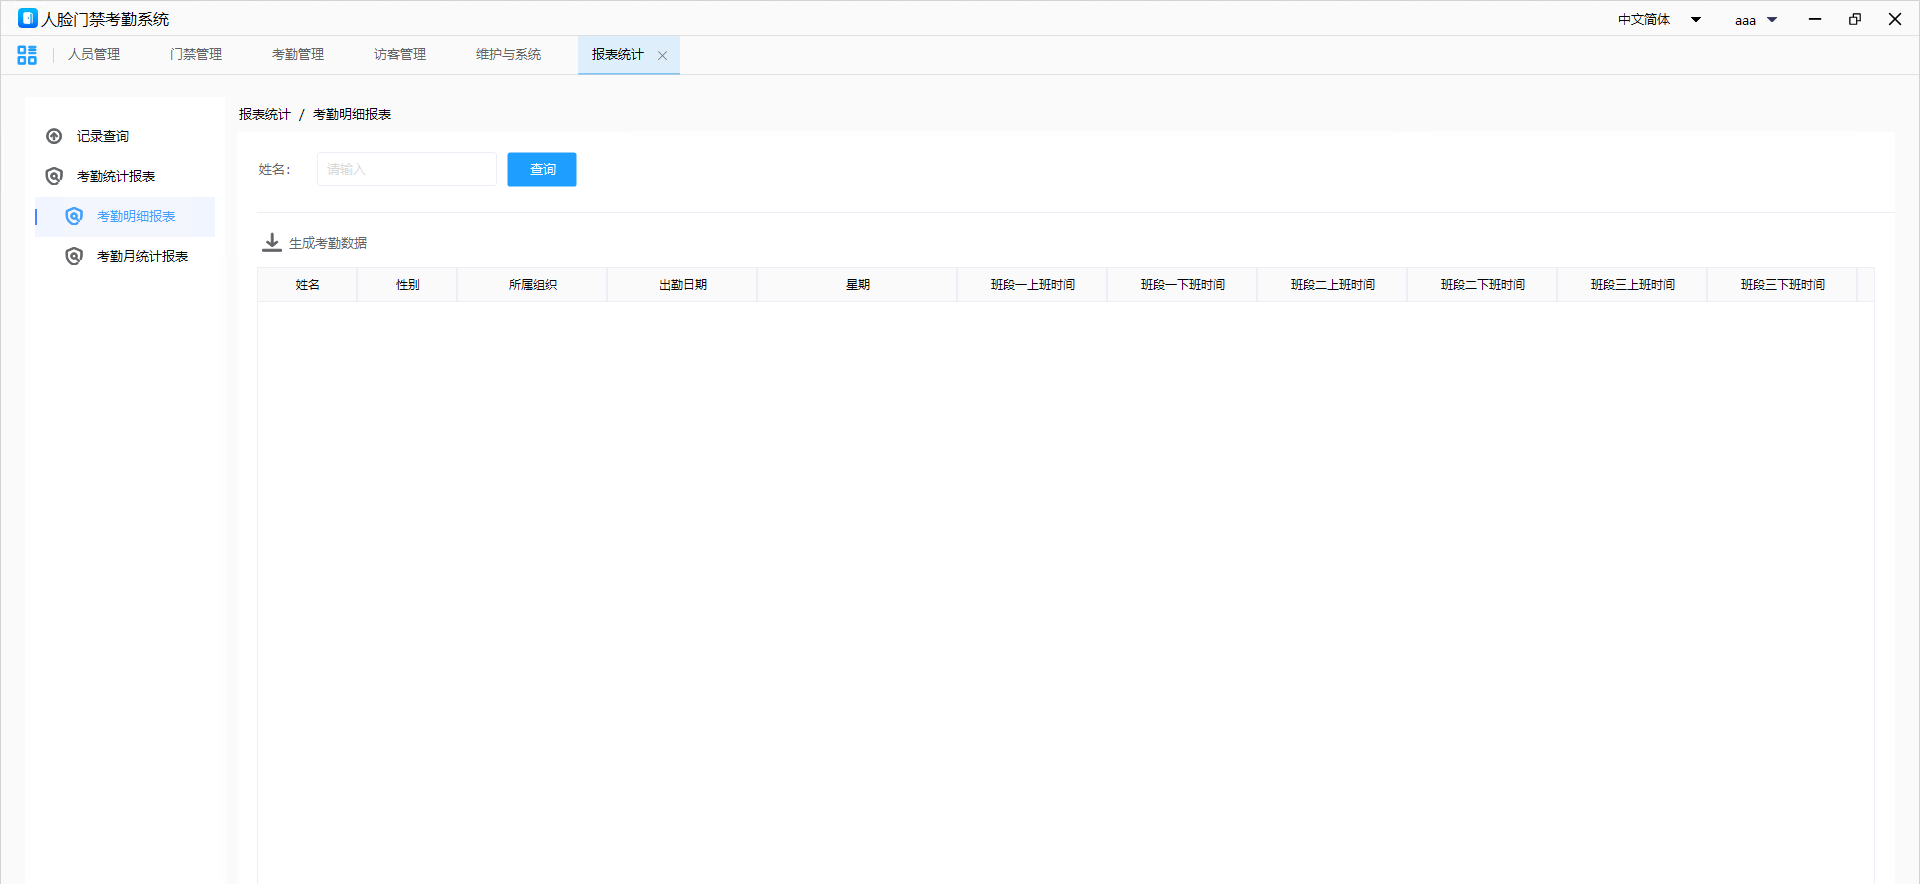Viewport: 1920px width, 884px height.
Task: Click the application logo in title bar
Action: tap(27, 18)
